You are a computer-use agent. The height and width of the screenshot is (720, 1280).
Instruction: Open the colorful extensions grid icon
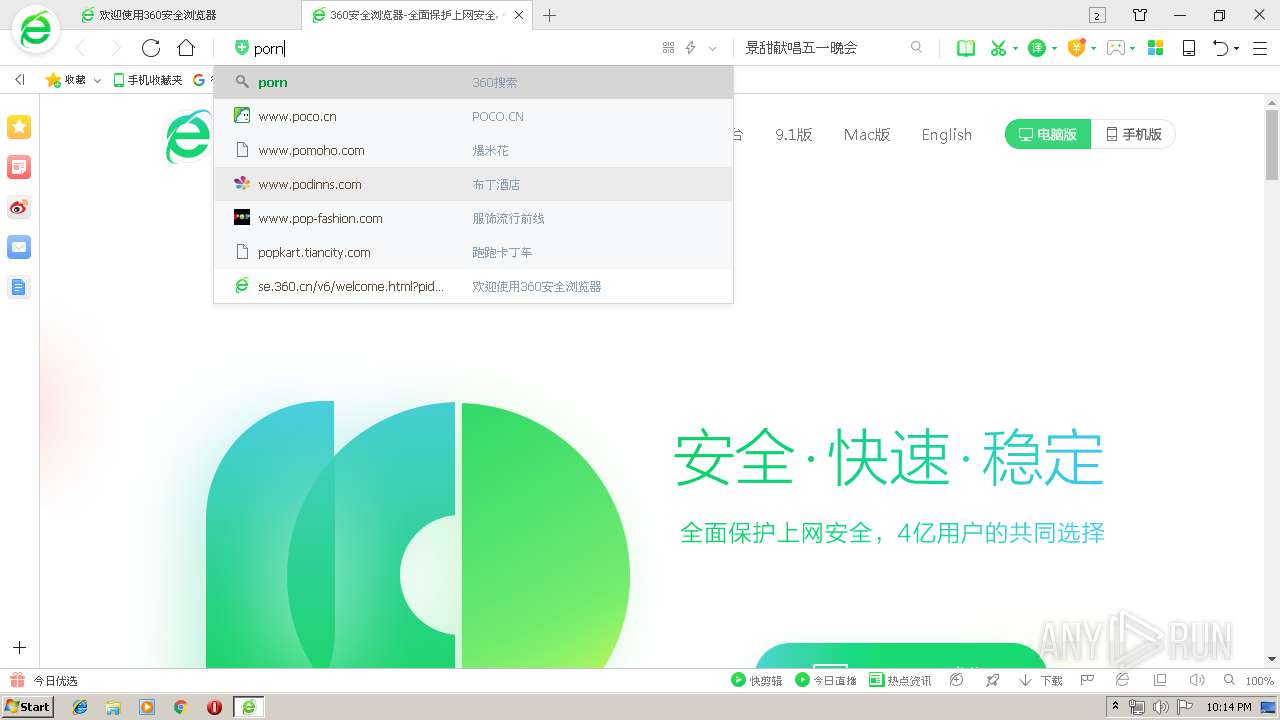pyautogui.click(x=1155, y=48)
